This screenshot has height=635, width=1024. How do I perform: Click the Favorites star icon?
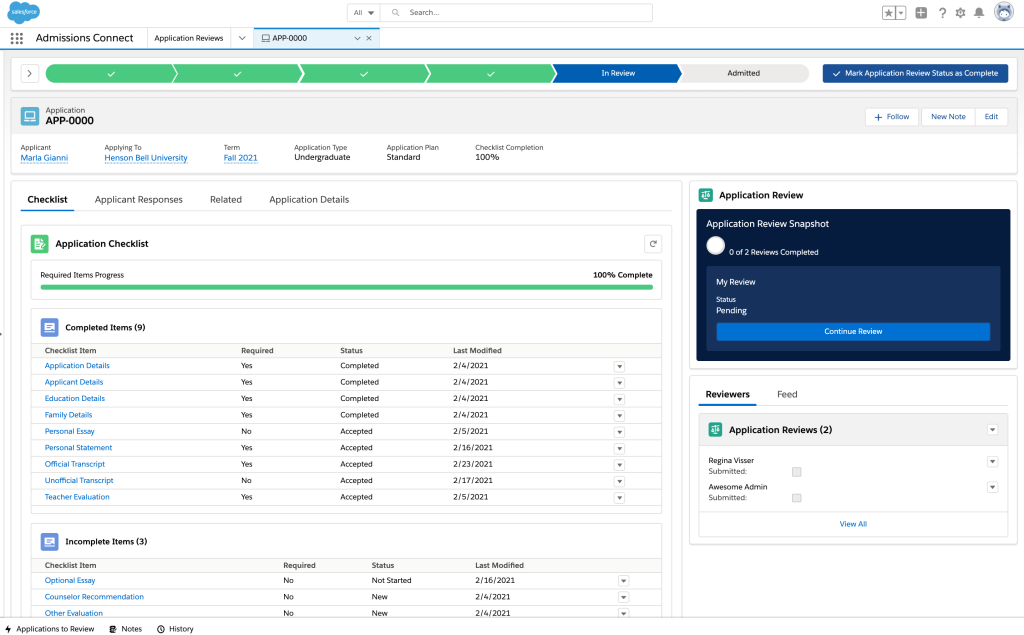tap(888, 13)
